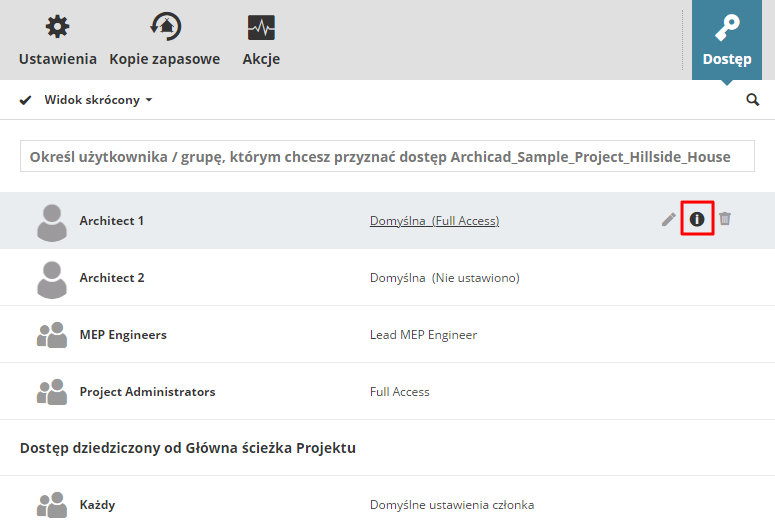
Task: Open the Ustawienia gear icon
Action: click(57, 28)
